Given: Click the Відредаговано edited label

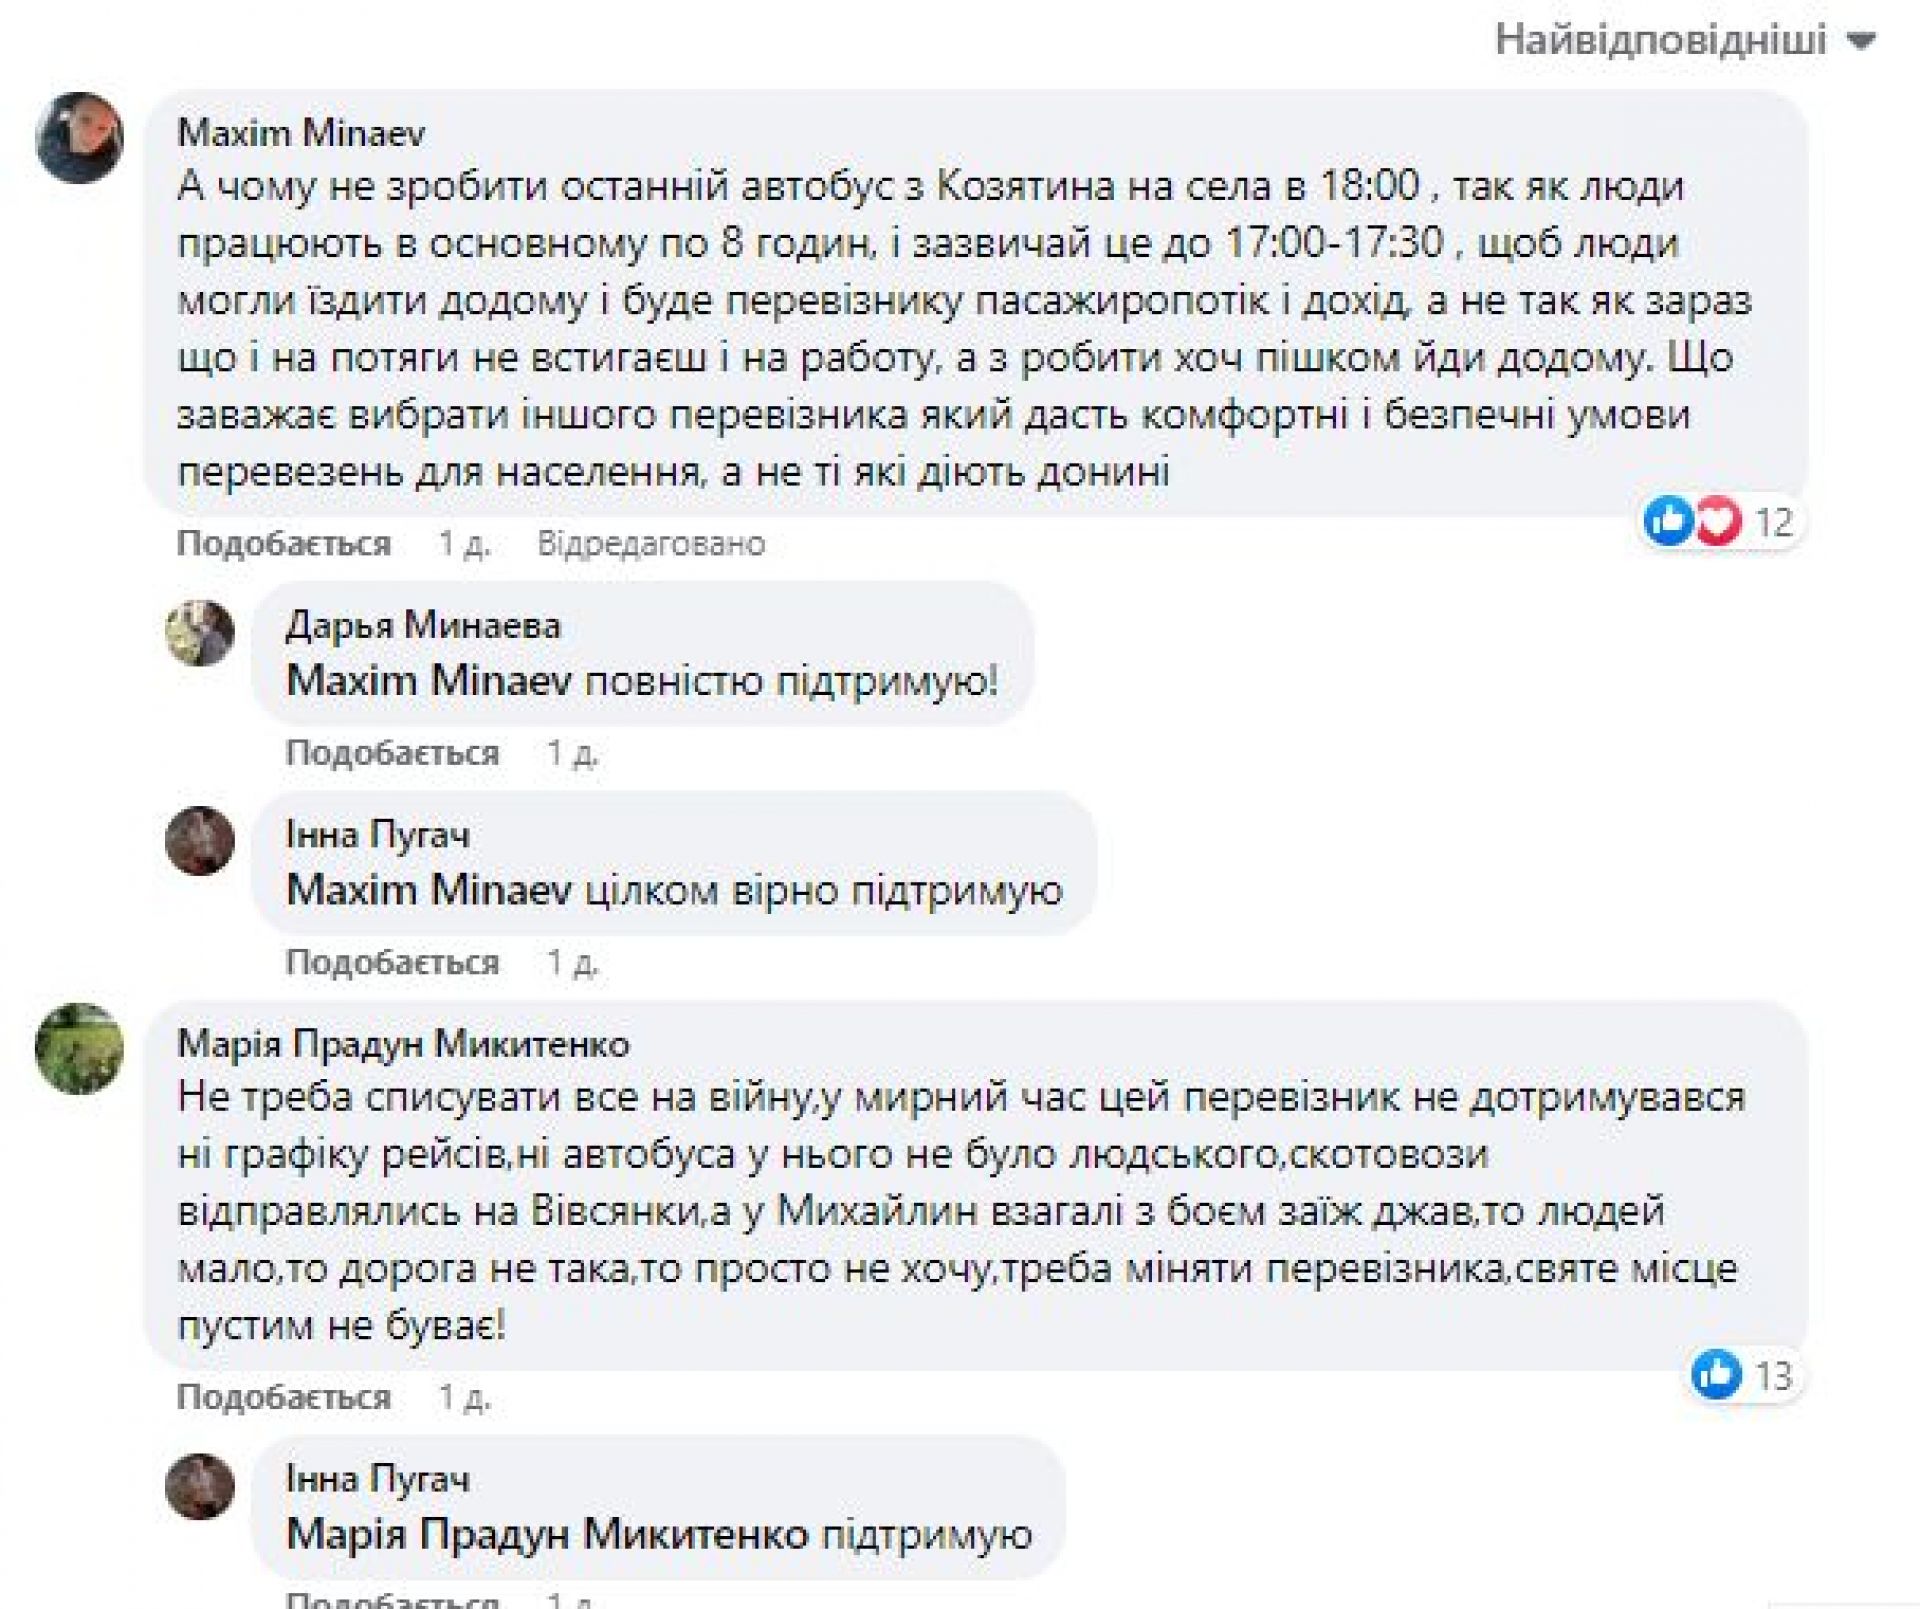Looking at the screenshot, I should [x=651, y=543].
